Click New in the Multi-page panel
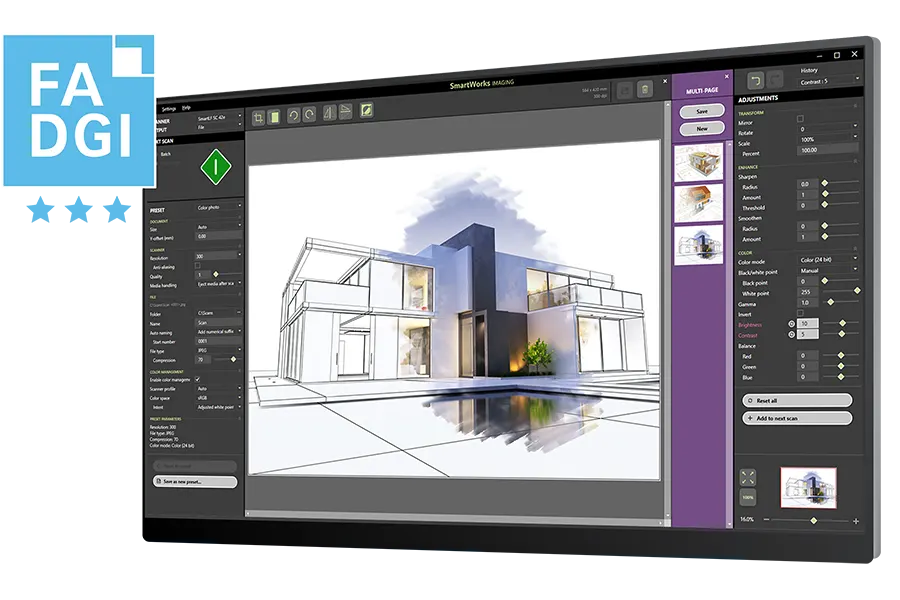Screen dimensions: 900x600 point(701,129)
